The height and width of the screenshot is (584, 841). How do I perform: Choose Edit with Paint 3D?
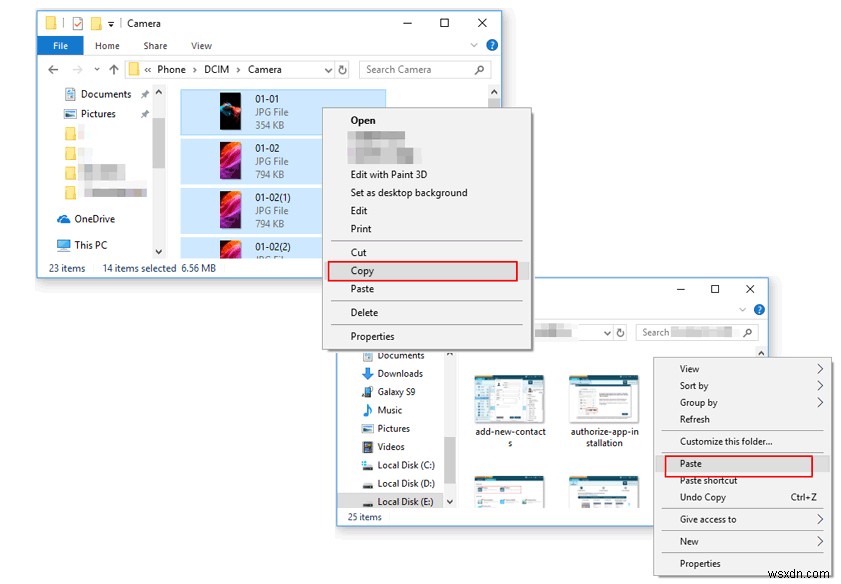tap(389, 174)
